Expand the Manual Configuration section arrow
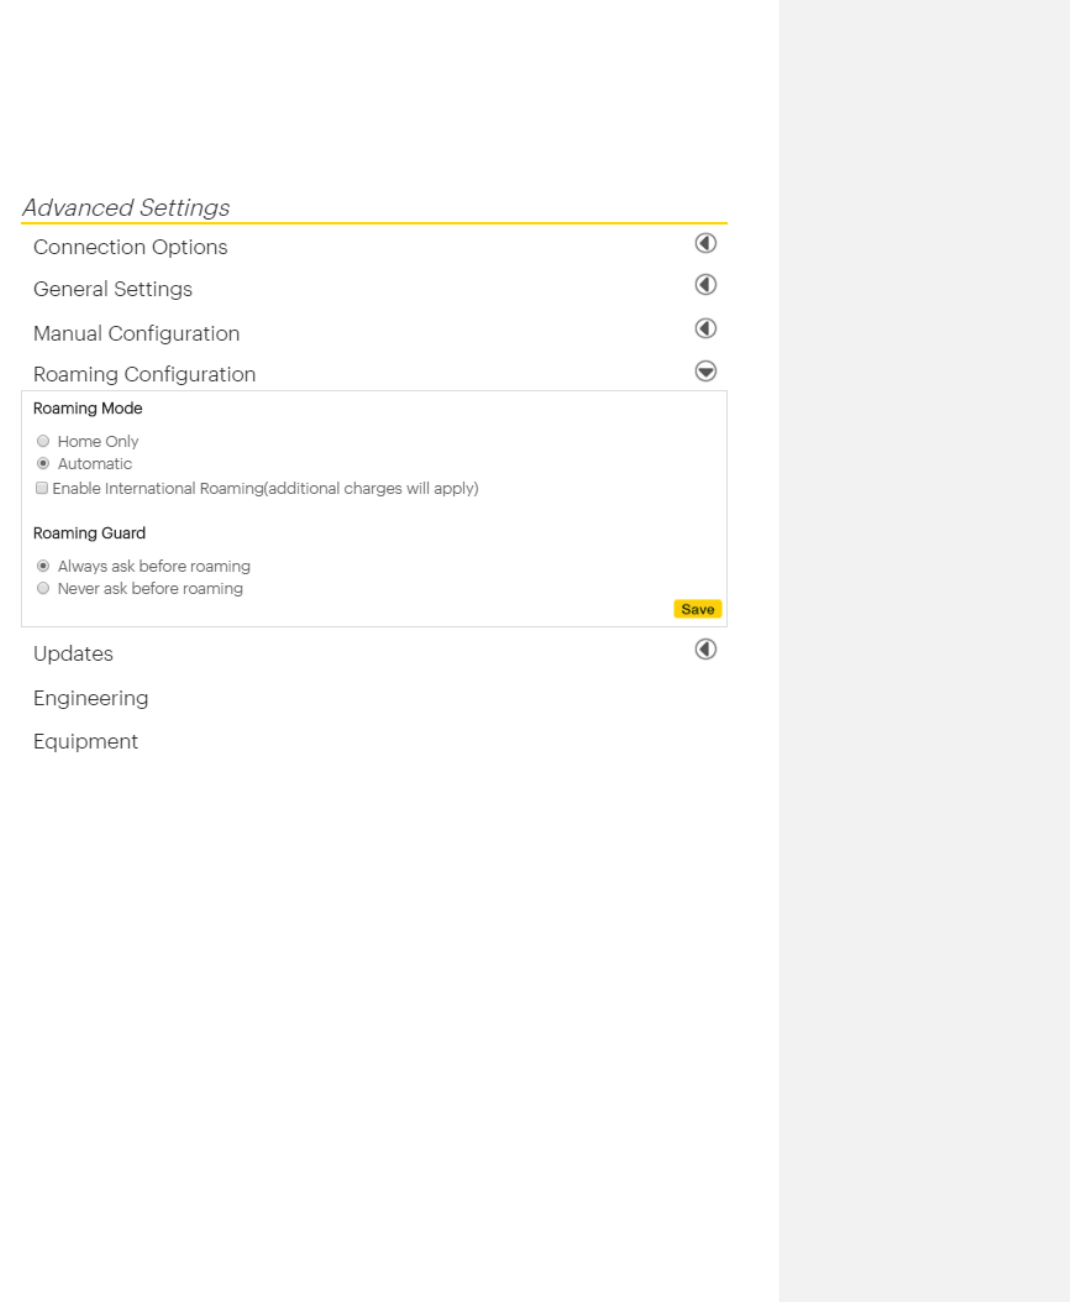Screen dimensions: 1070x1302 coord(706,328)
